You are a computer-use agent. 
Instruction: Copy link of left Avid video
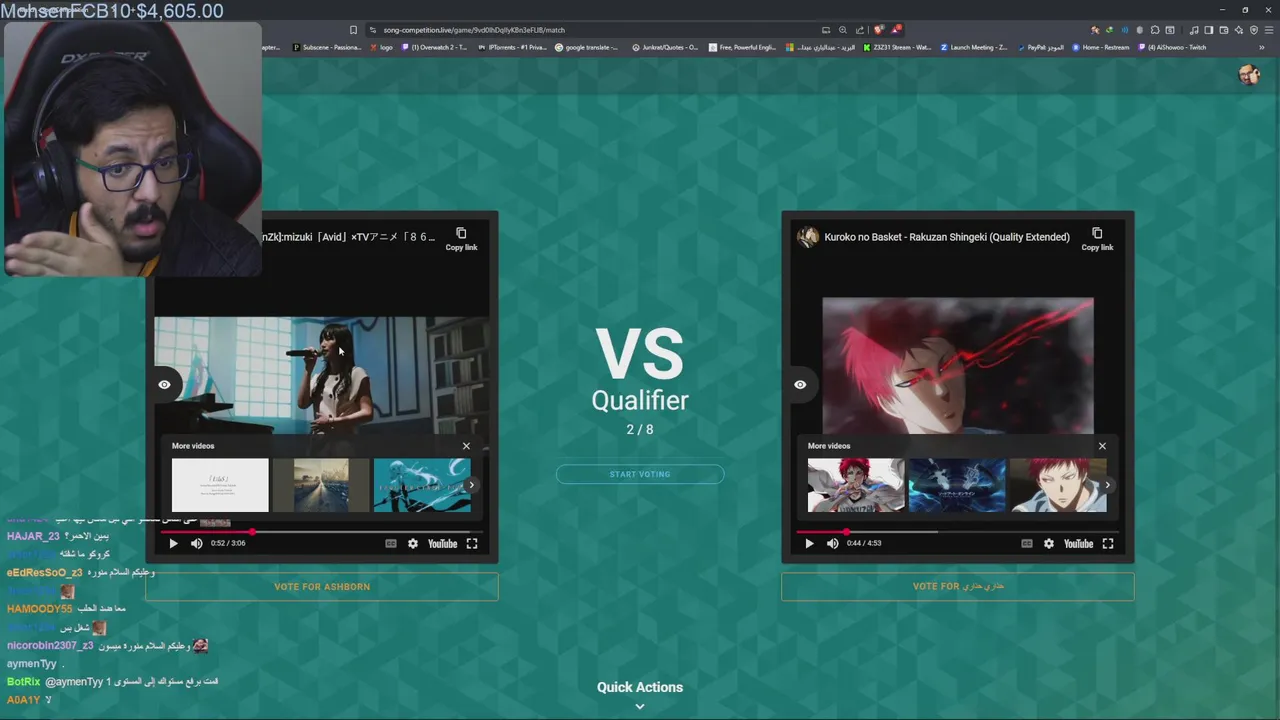tap(461, 239)
